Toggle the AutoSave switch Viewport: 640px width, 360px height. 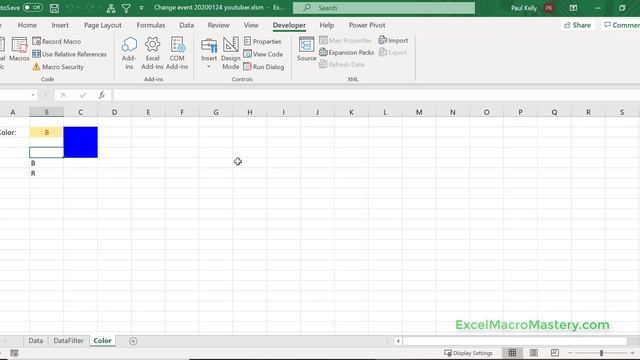33,8
